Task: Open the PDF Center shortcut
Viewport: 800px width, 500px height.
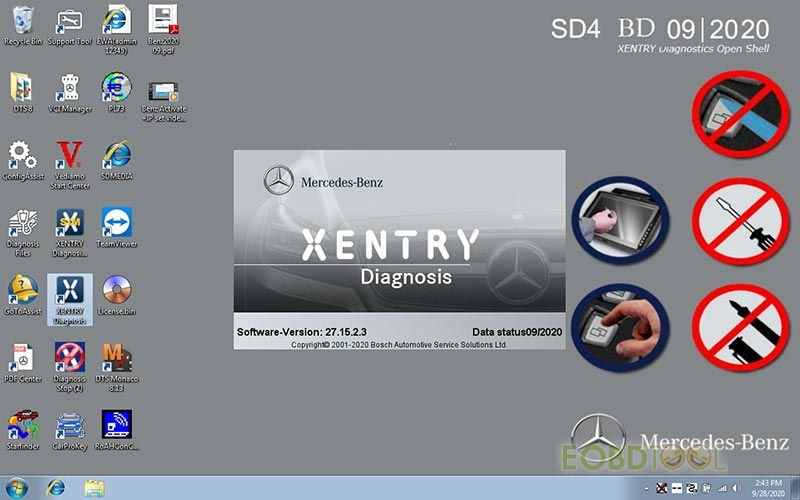Action: 23,363
